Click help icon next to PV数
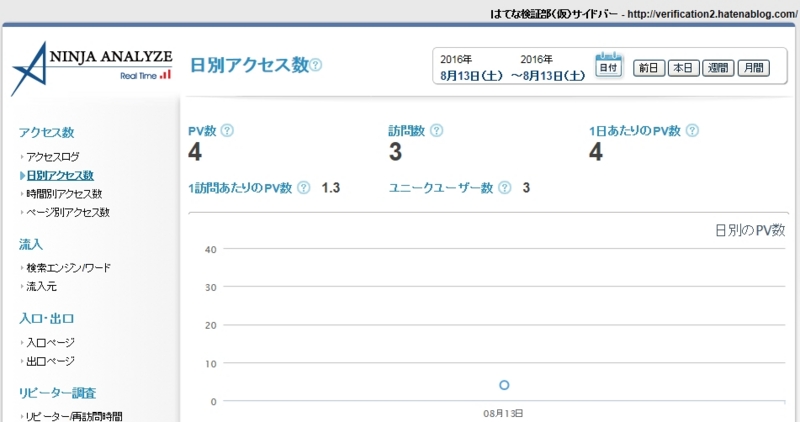Screen dimensions: 800x422 [x=227, y=131]
